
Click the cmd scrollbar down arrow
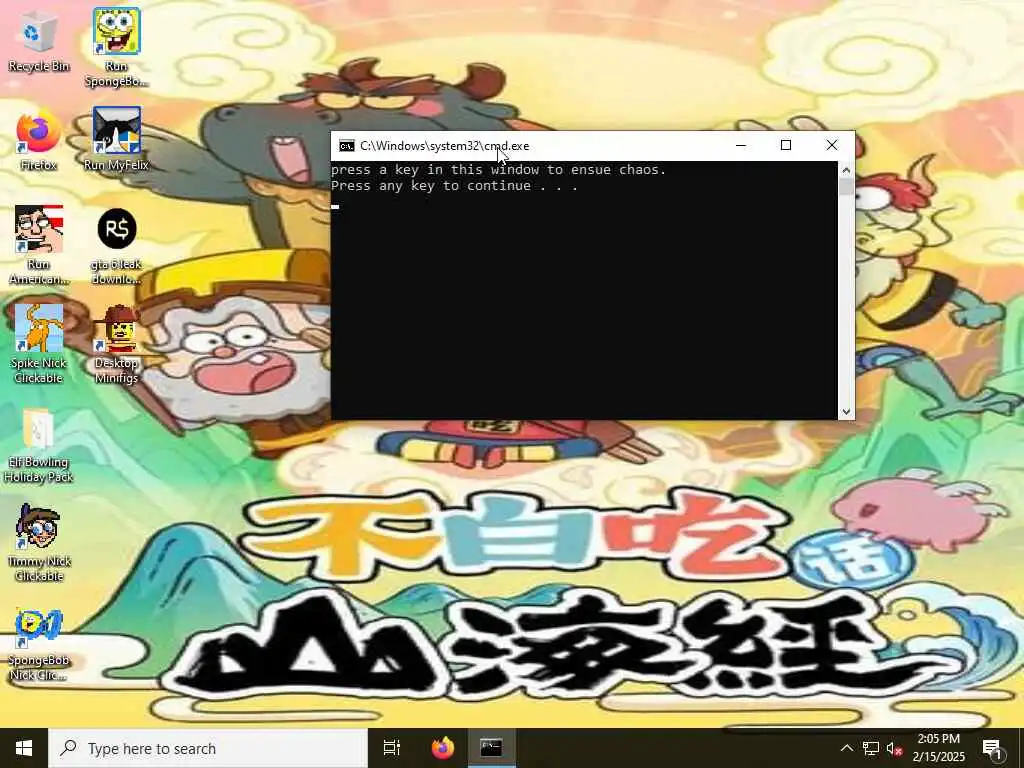[846, 411]
